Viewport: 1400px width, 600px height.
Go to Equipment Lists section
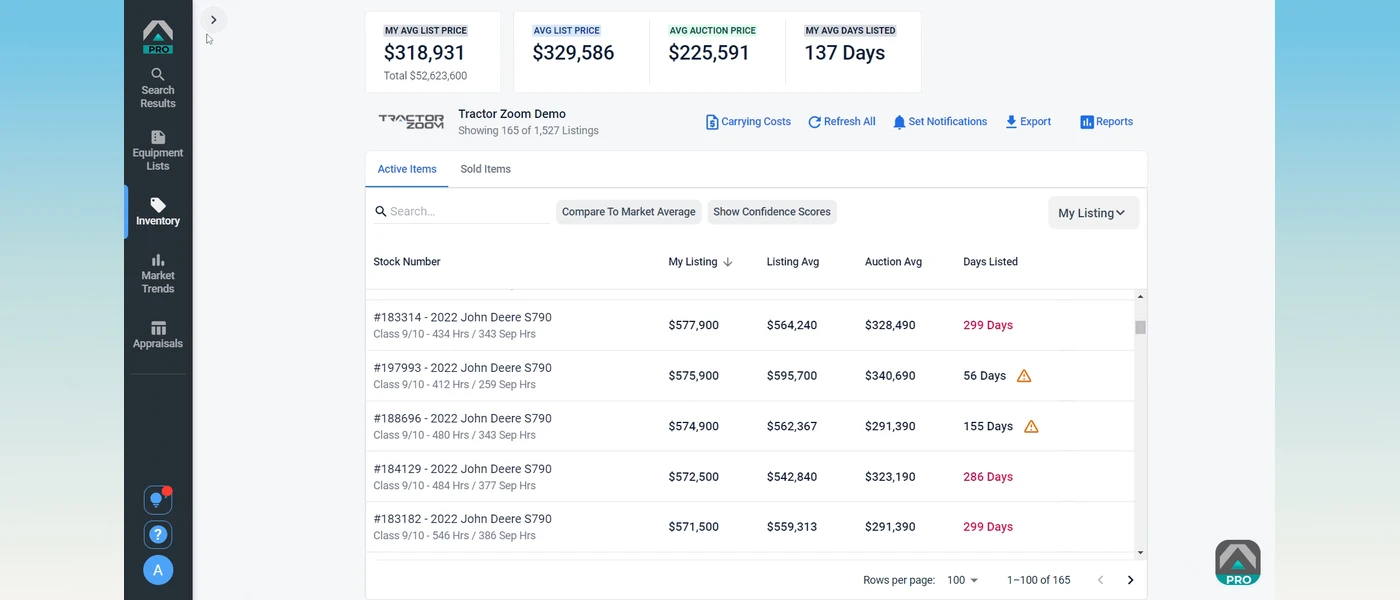pyautogui.click(x=158, y=150)
